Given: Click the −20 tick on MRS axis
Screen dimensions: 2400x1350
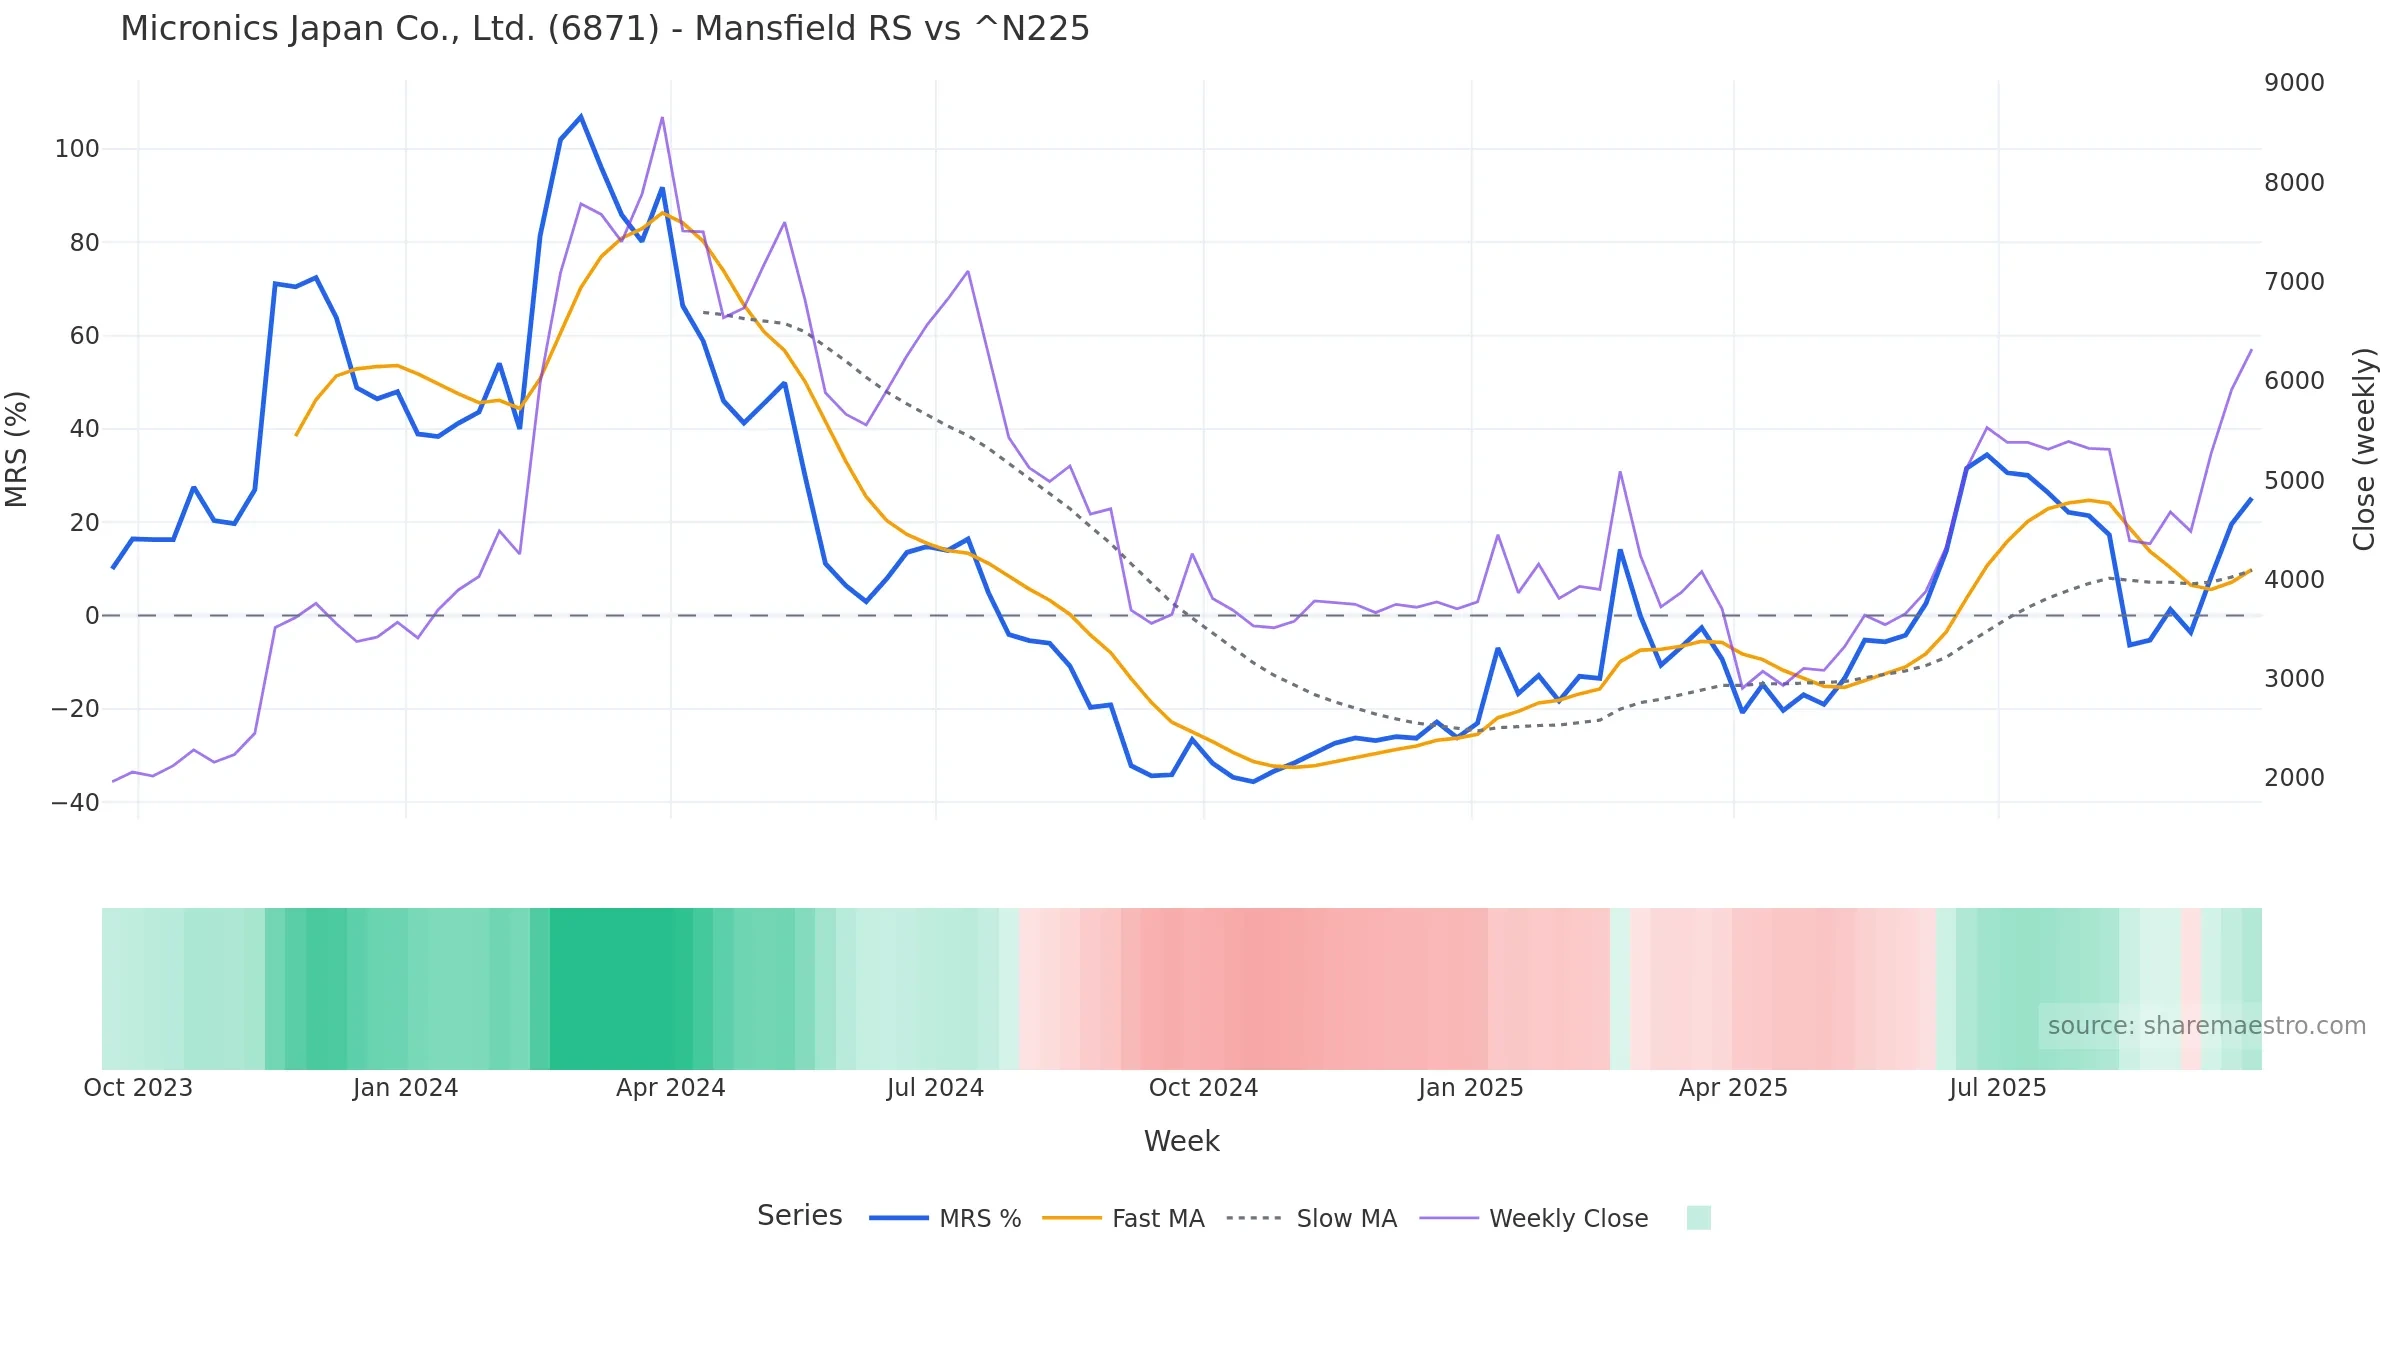Looking at the screenshot, I should coord(75,709).
